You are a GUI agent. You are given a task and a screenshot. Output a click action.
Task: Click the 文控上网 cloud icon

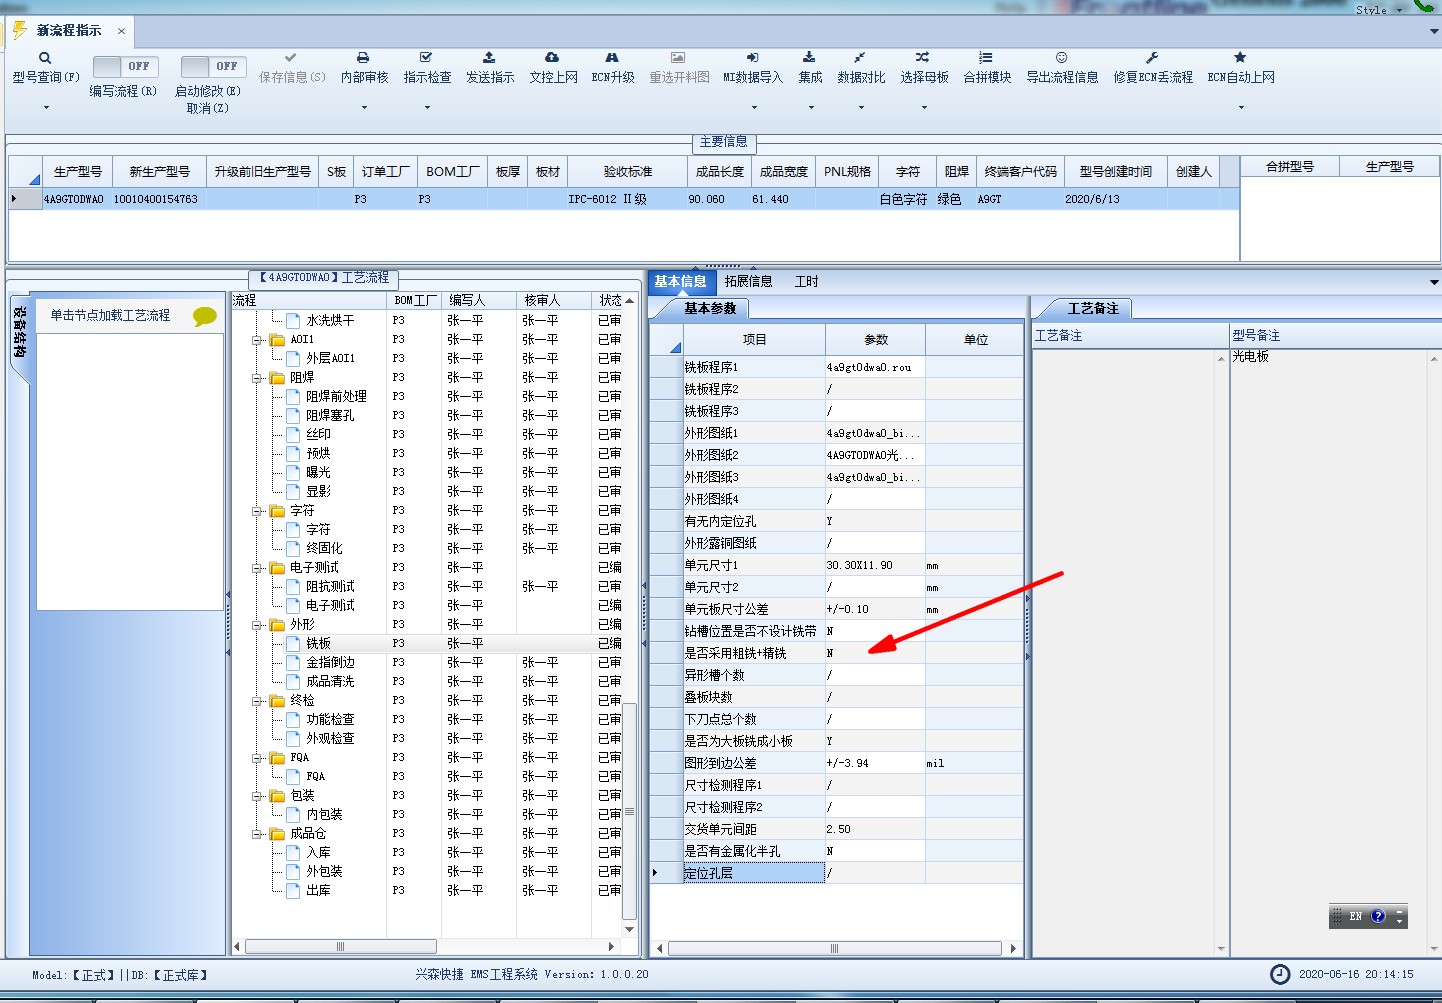point(552,58)
